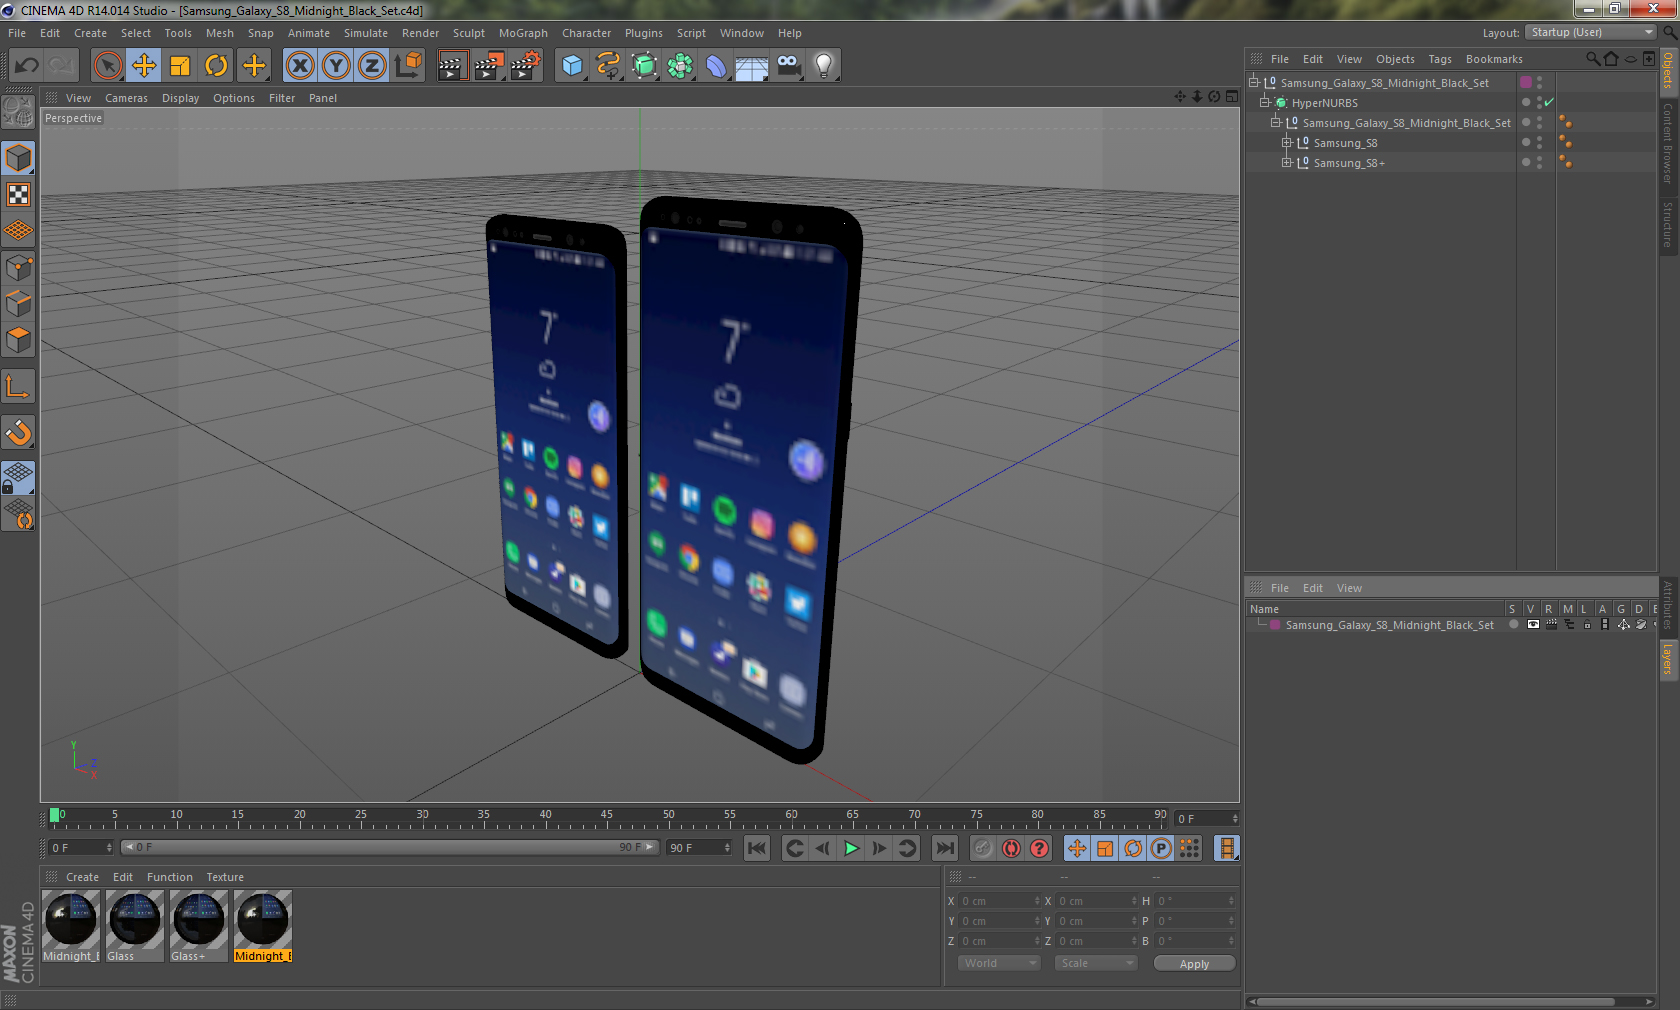This screenshot has width=1680, height=1010.
Task: Select the Glass+ material thumbnail
Action: point(198,926)
